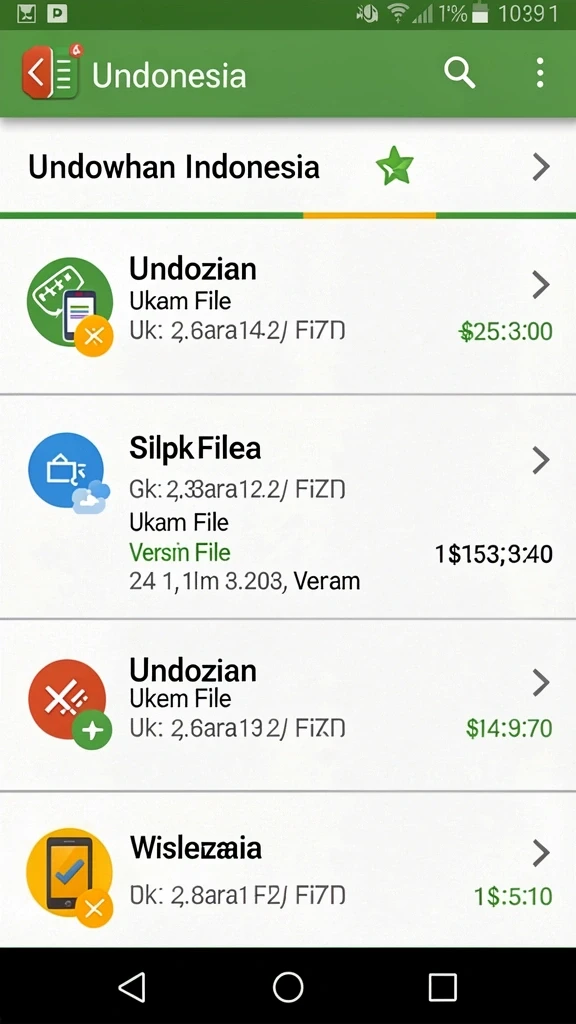The height and width of the screenshot is (1024, 576).
Task: Tap the $25:3:00 price label
Action: click(x=505, y=332)
